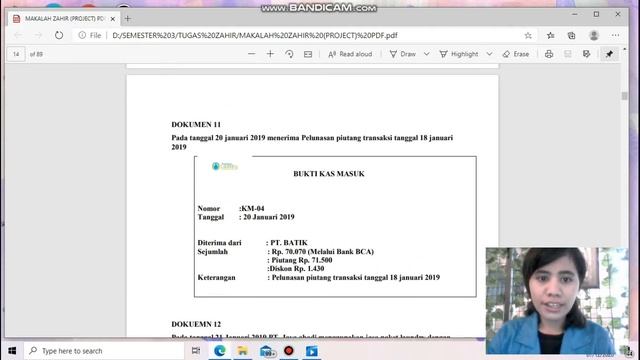Go forward with the forward arrow
The image size is (640, 360).
click(38, 35)
